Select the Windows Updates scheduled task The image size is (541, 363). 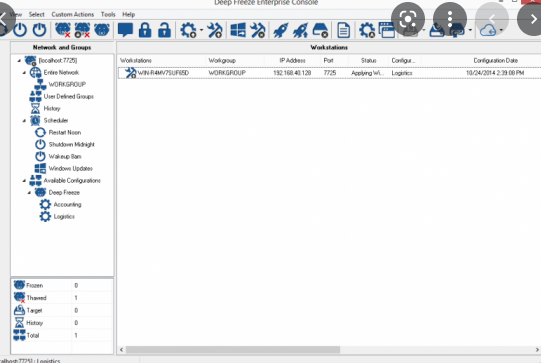click(x=71, y=169)
